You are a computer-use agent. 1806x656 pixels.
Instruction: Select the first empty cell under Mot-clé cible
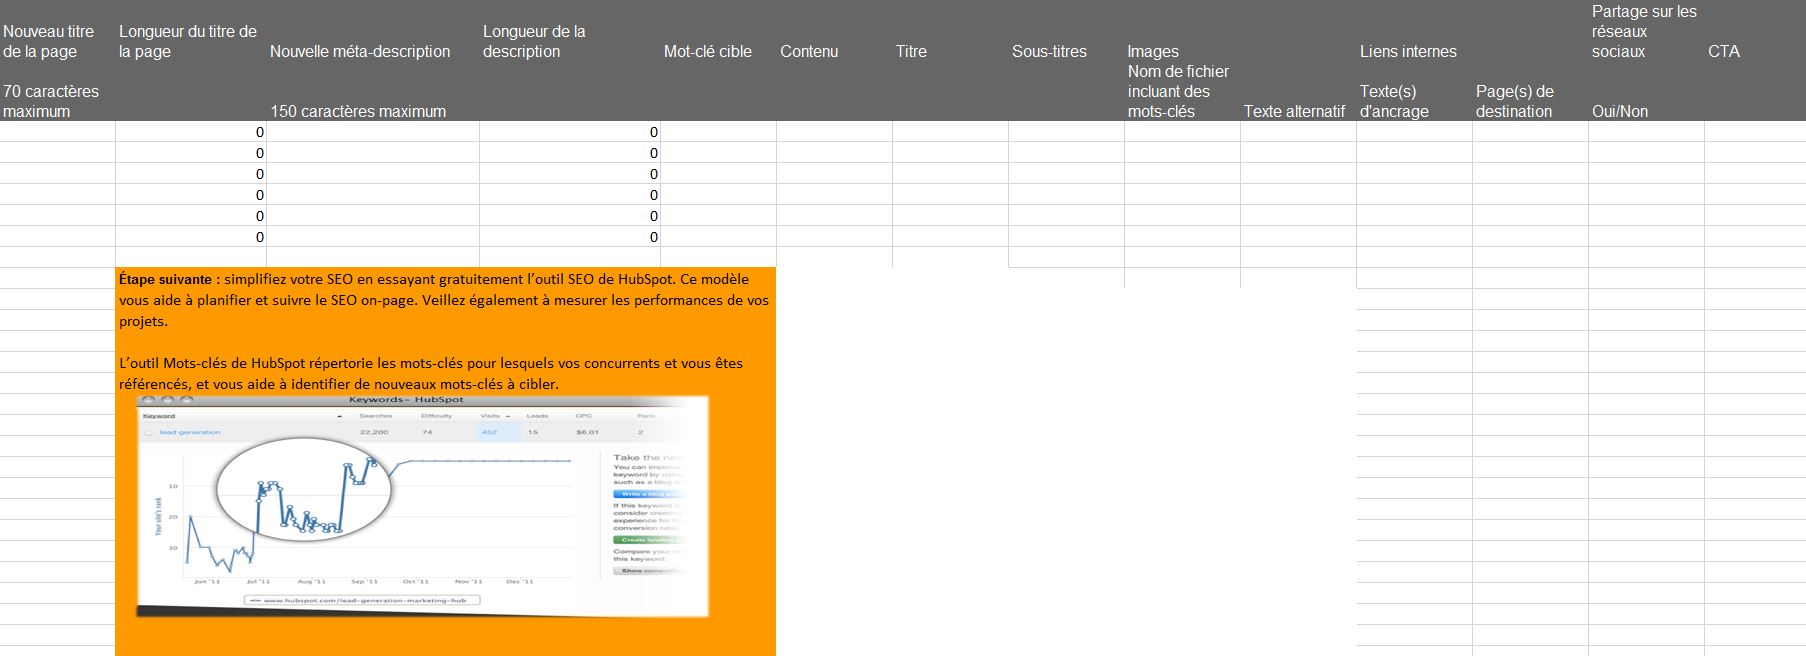(718, 132)
